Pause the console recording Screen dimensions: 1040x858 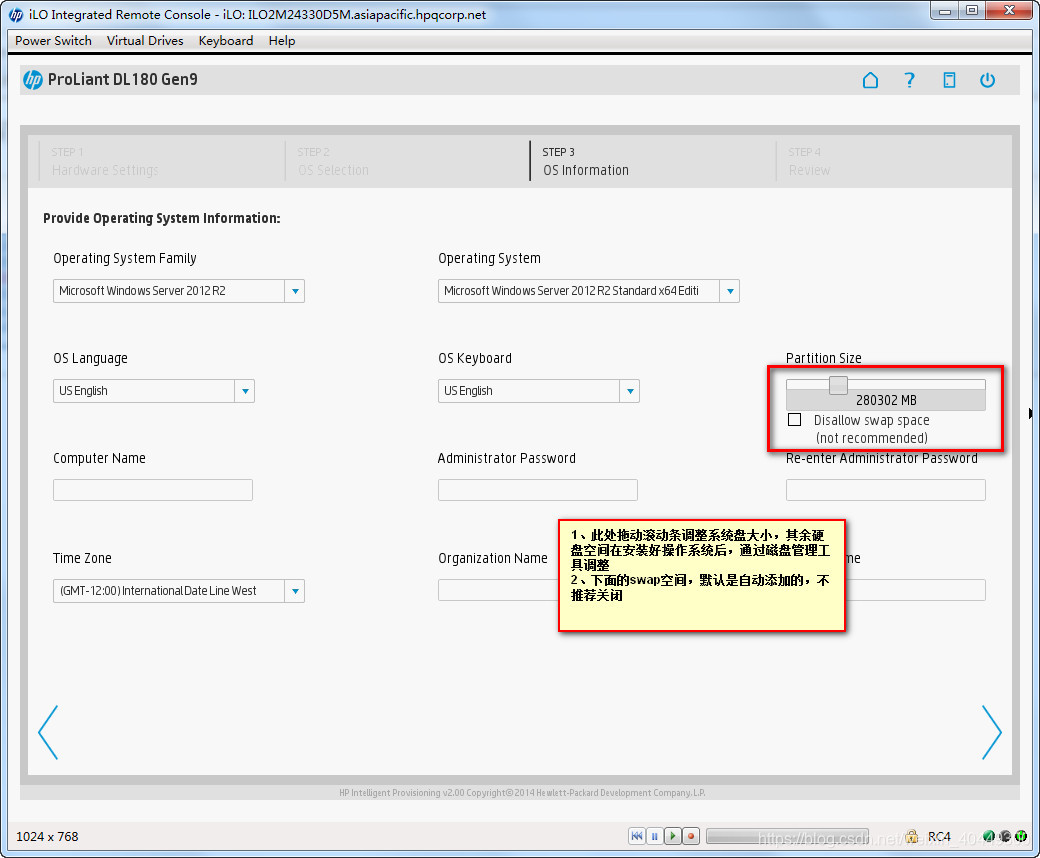[x=655, y=836]
